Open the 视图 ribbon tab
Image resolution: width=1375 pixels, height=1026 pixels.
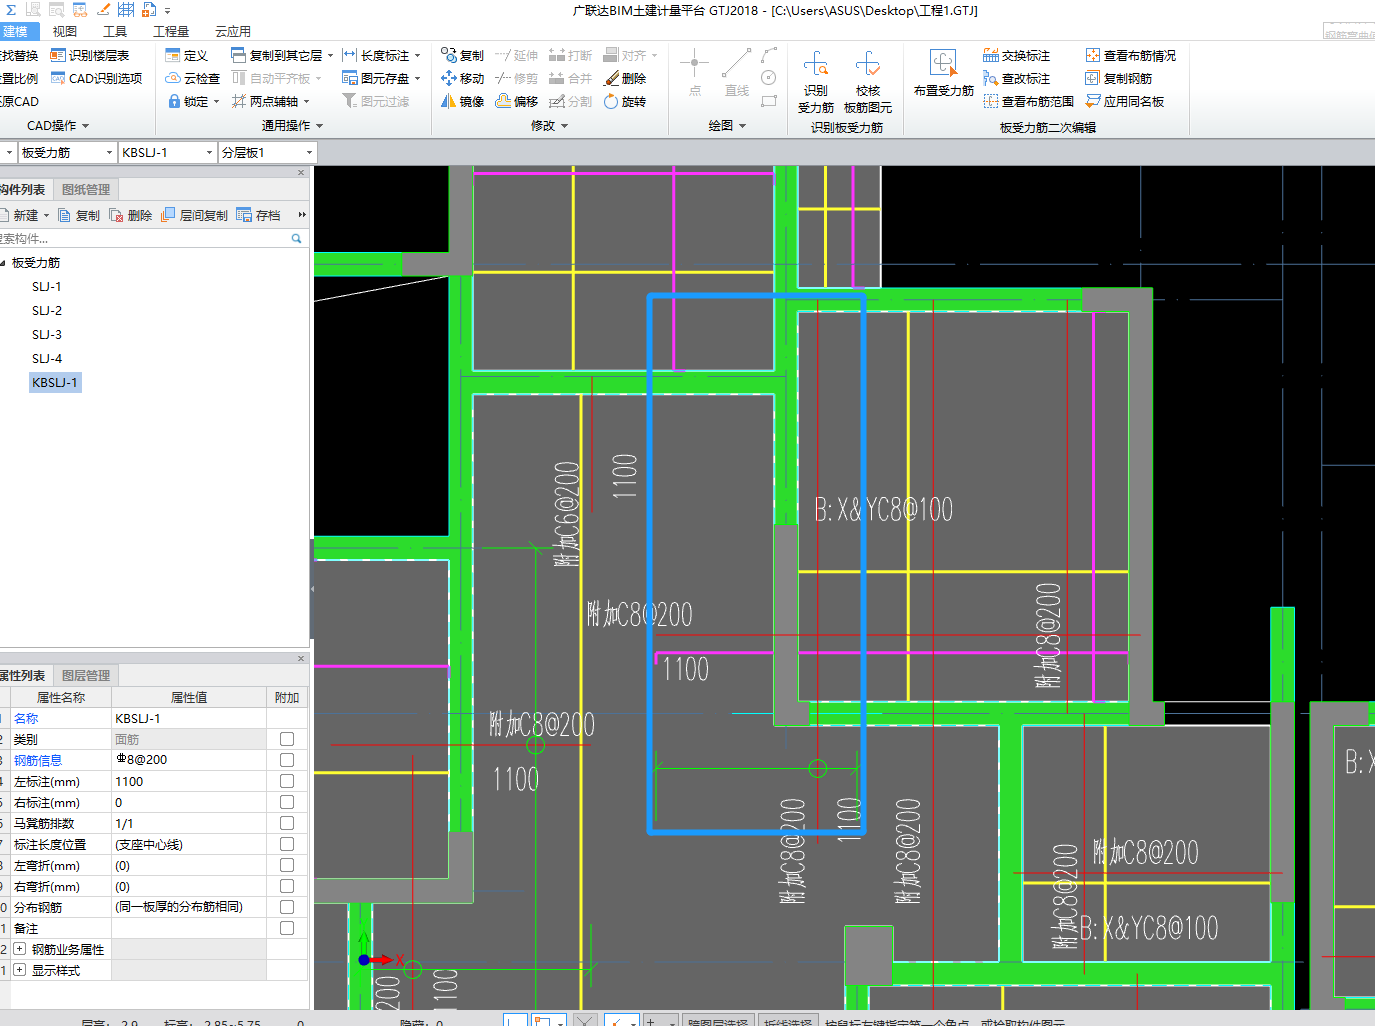[65, 32]
